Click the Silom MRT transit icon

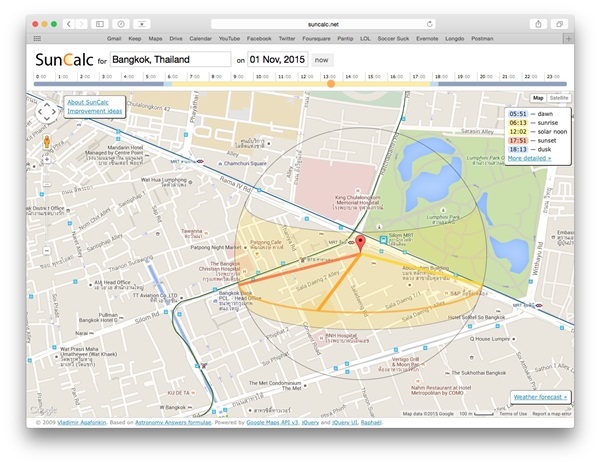(x=383, y=240)
